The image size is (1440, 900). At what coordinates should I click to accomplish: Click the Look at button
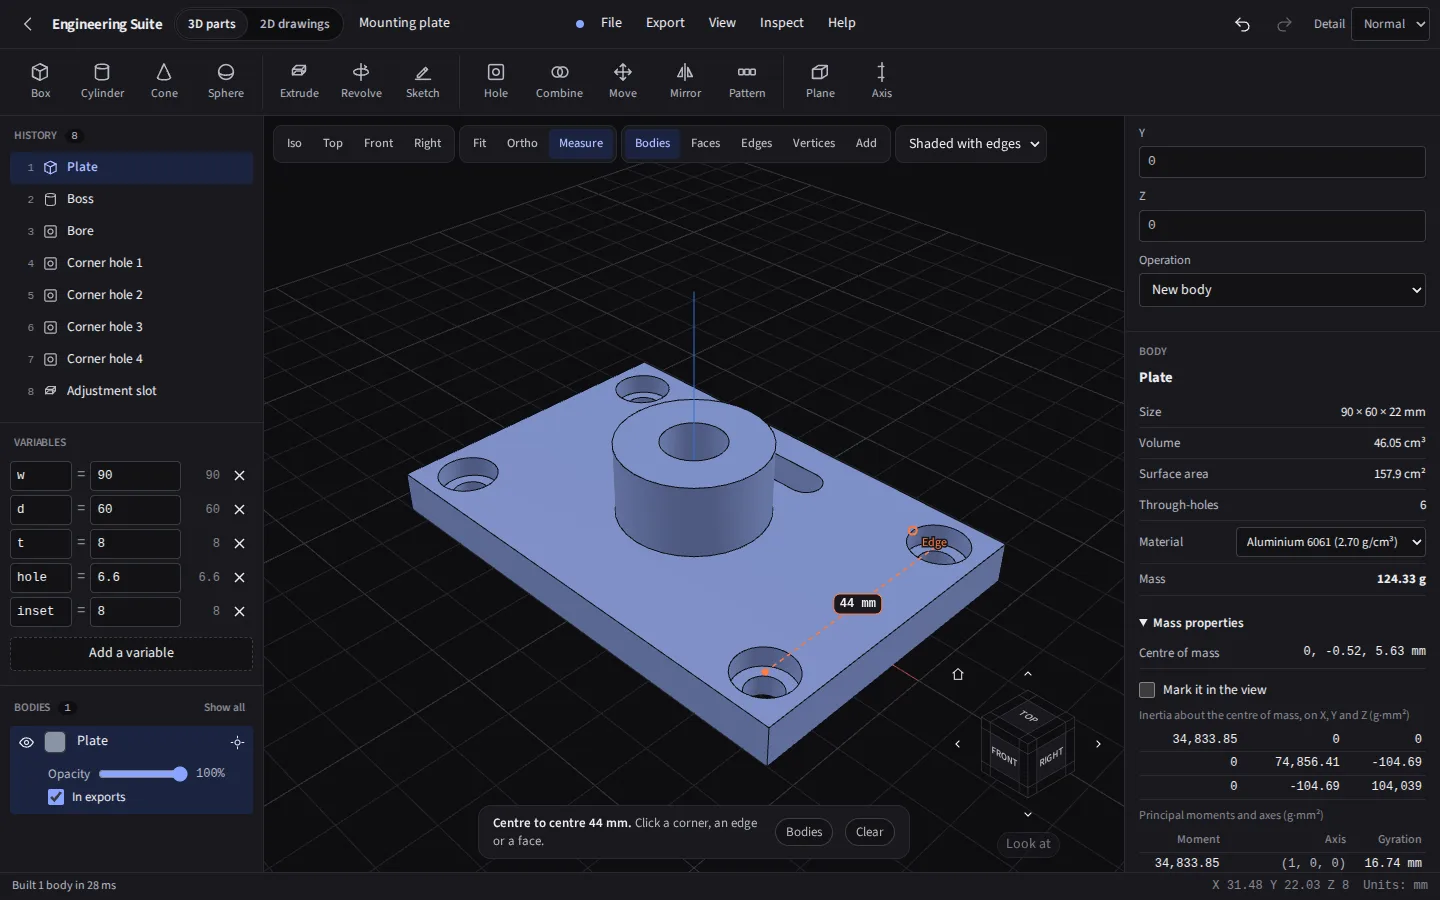[1028, 844]
